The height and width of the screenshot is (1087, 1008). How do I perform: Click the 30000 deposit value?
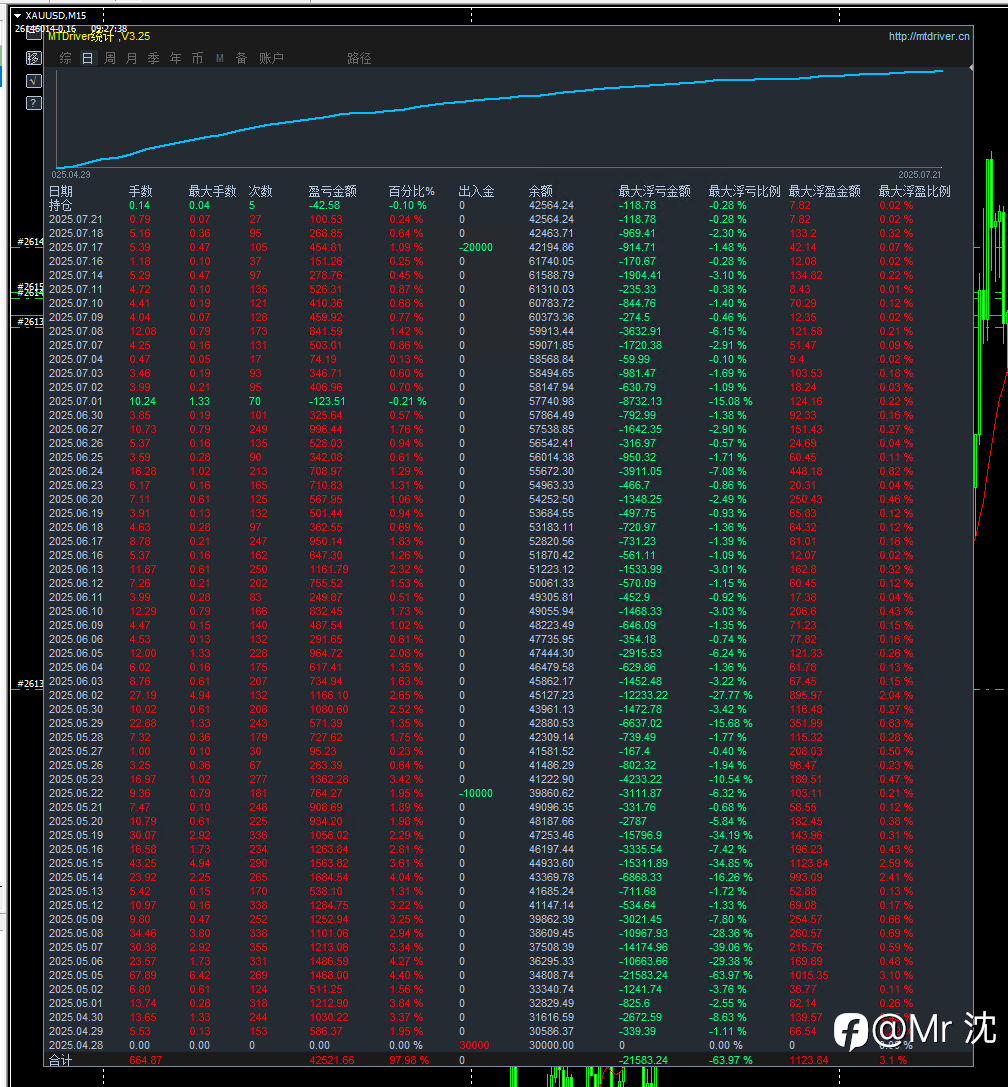click(474, 1045)
